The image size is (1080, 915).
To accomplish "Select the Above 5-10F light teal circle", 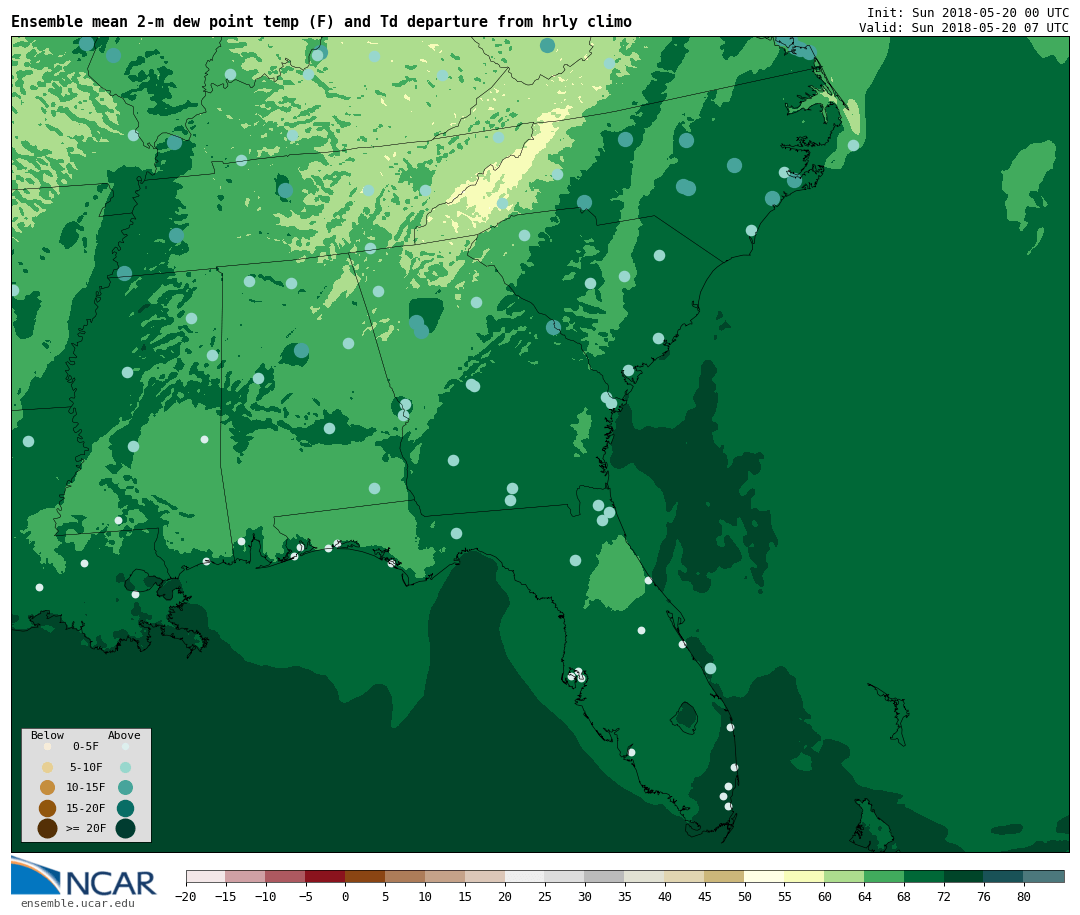I will (125, 768).
